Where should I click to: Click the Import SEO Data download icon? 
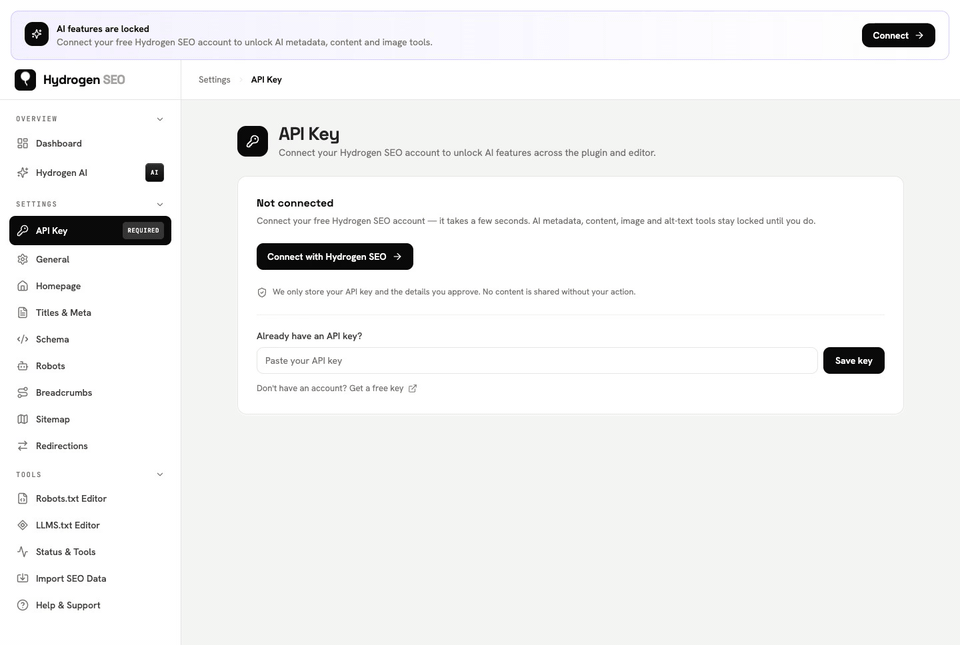23,578
